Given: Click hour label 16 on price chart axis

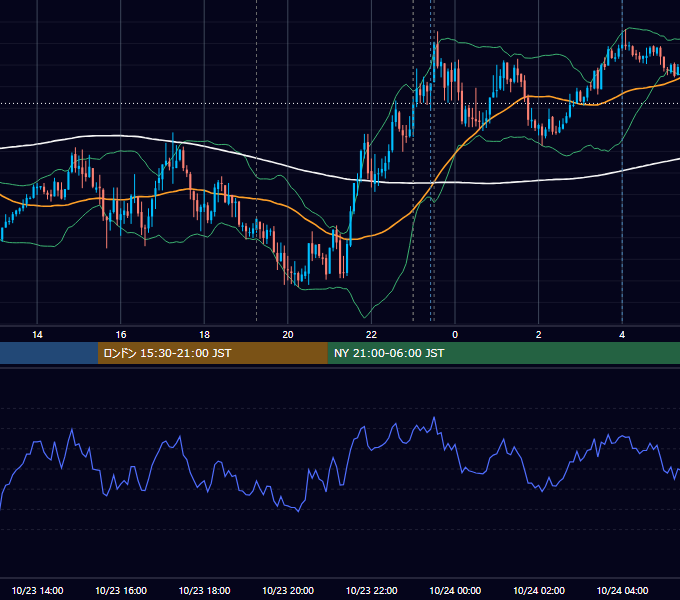Looking at the screenshot, I should click(121, 335).
